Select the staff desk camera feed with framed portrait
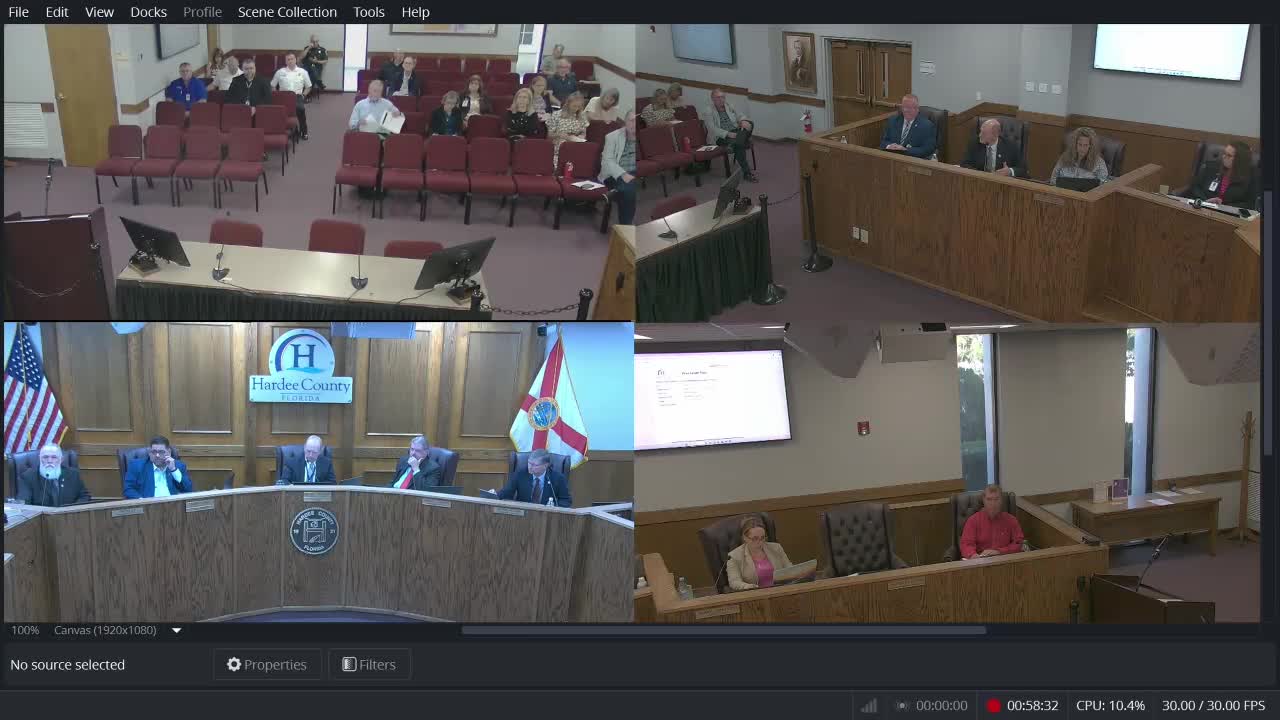The width and height of the screenshot is (1280, 720). point(948,172)
